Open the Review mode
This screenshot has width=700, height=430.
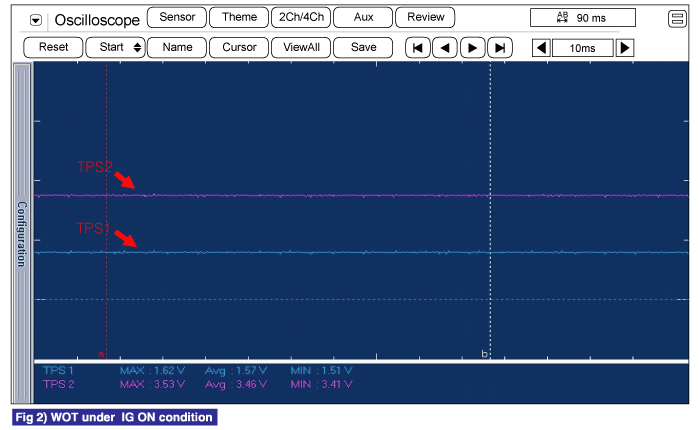(425, 17)
